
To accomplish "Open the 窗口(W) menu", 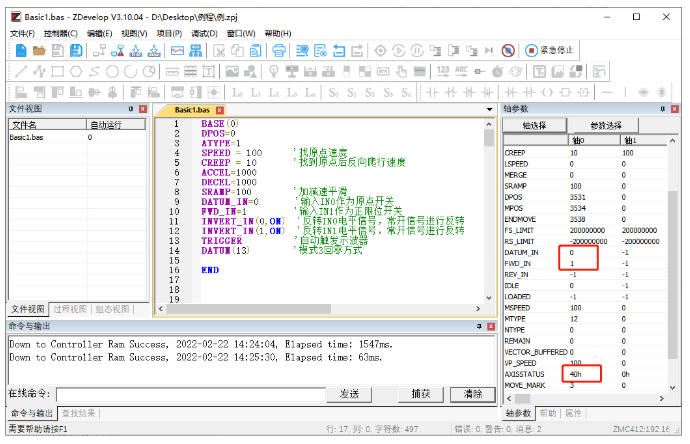I will (x=241, y=33).
